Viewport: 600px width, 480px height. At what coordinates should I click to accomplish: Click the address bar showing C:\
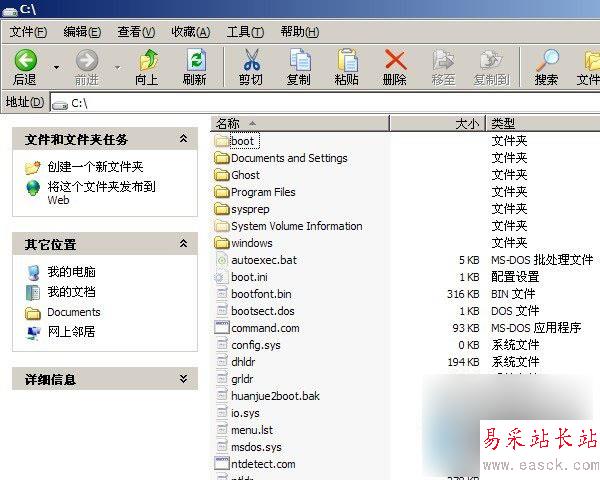click(x=325, y=103)
